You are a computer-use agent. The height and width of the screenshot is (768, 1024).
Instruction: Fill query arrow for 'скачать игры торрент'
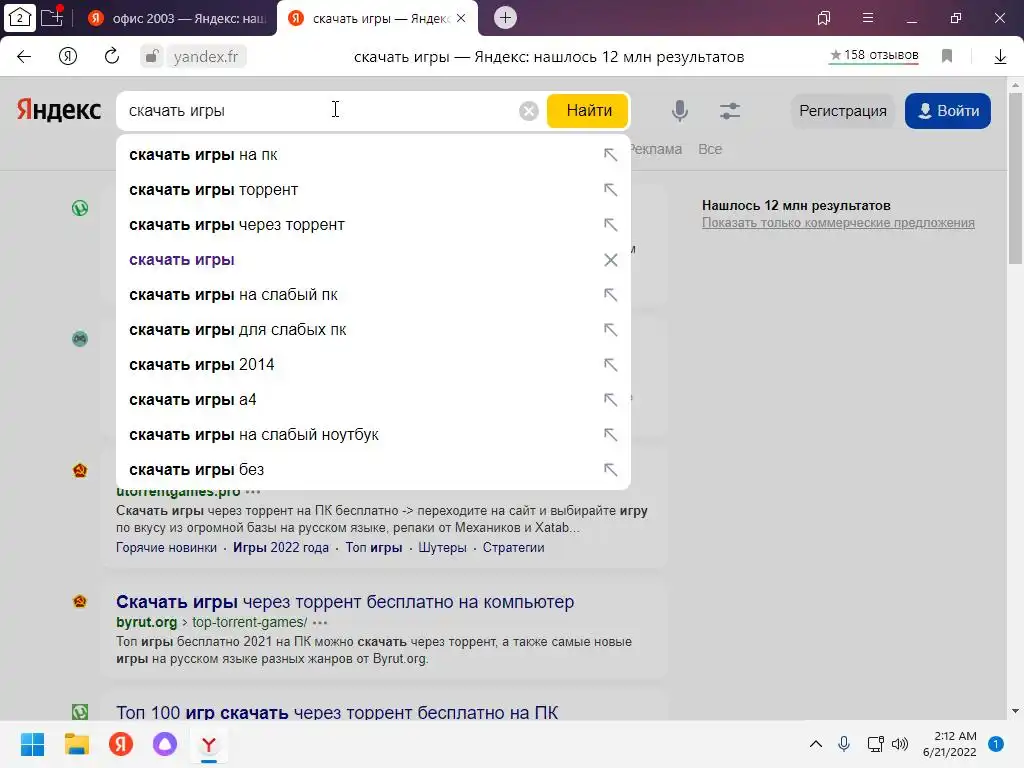pyautogui.click(x=611, y=190)
